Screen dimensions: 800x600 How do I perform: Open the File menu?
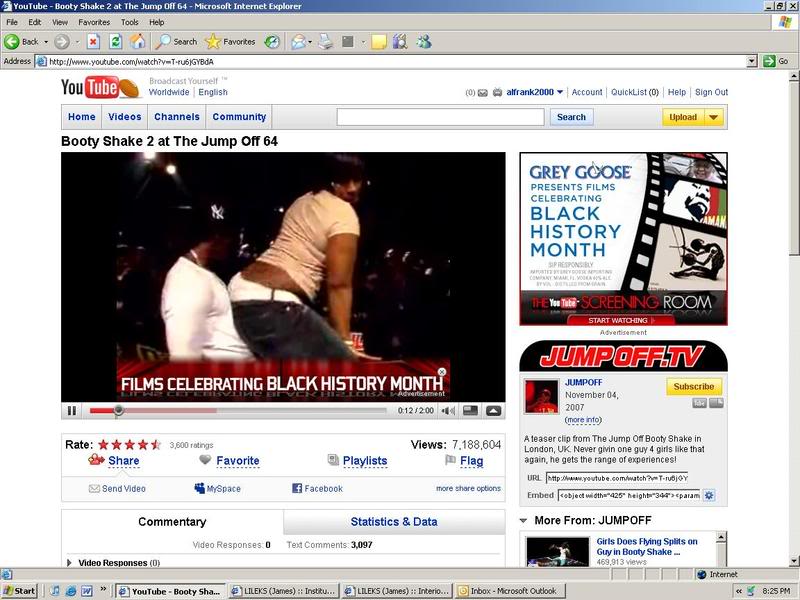pyautogui.click(x=12, y=22)
